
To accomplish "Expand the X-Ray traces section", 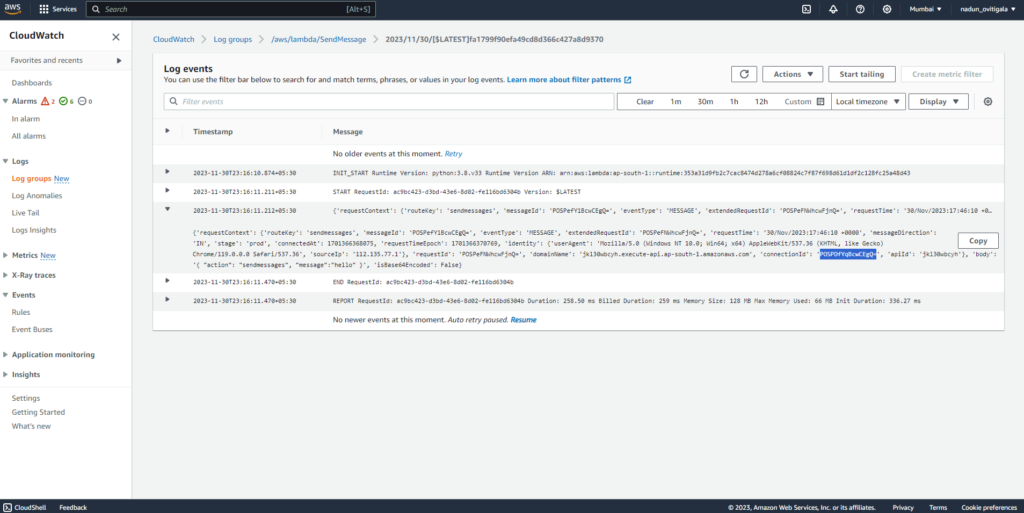I will click(x=6, y=275).
